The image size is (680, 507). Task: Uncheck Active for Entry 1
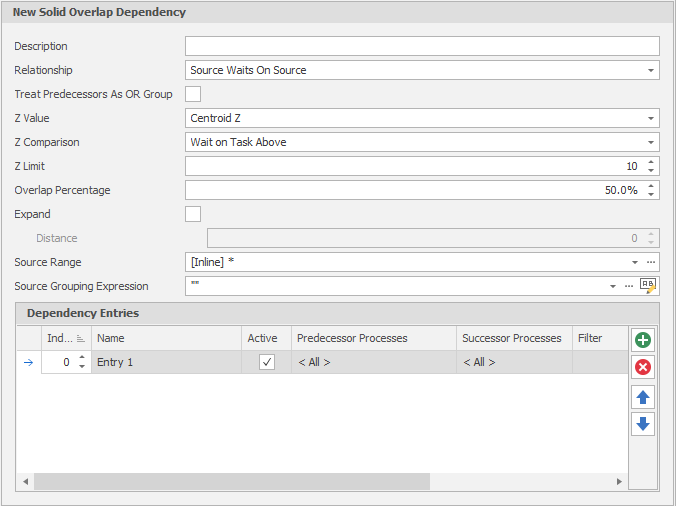click(266, 362)
